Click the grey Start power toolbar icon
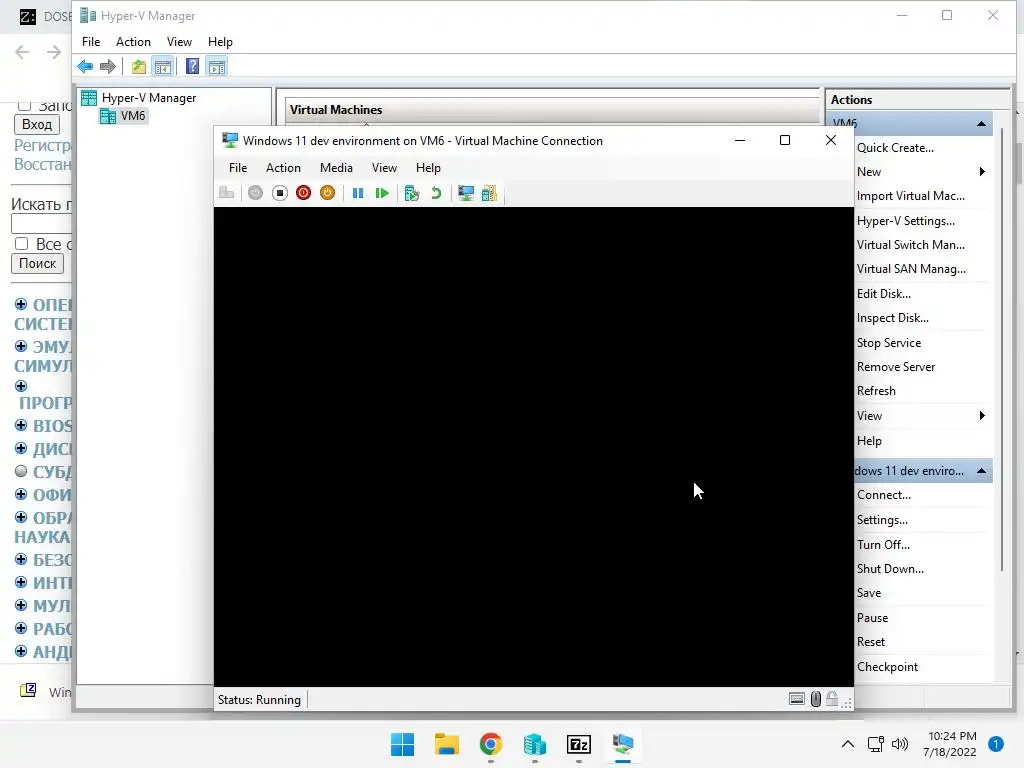 (255, 193)
